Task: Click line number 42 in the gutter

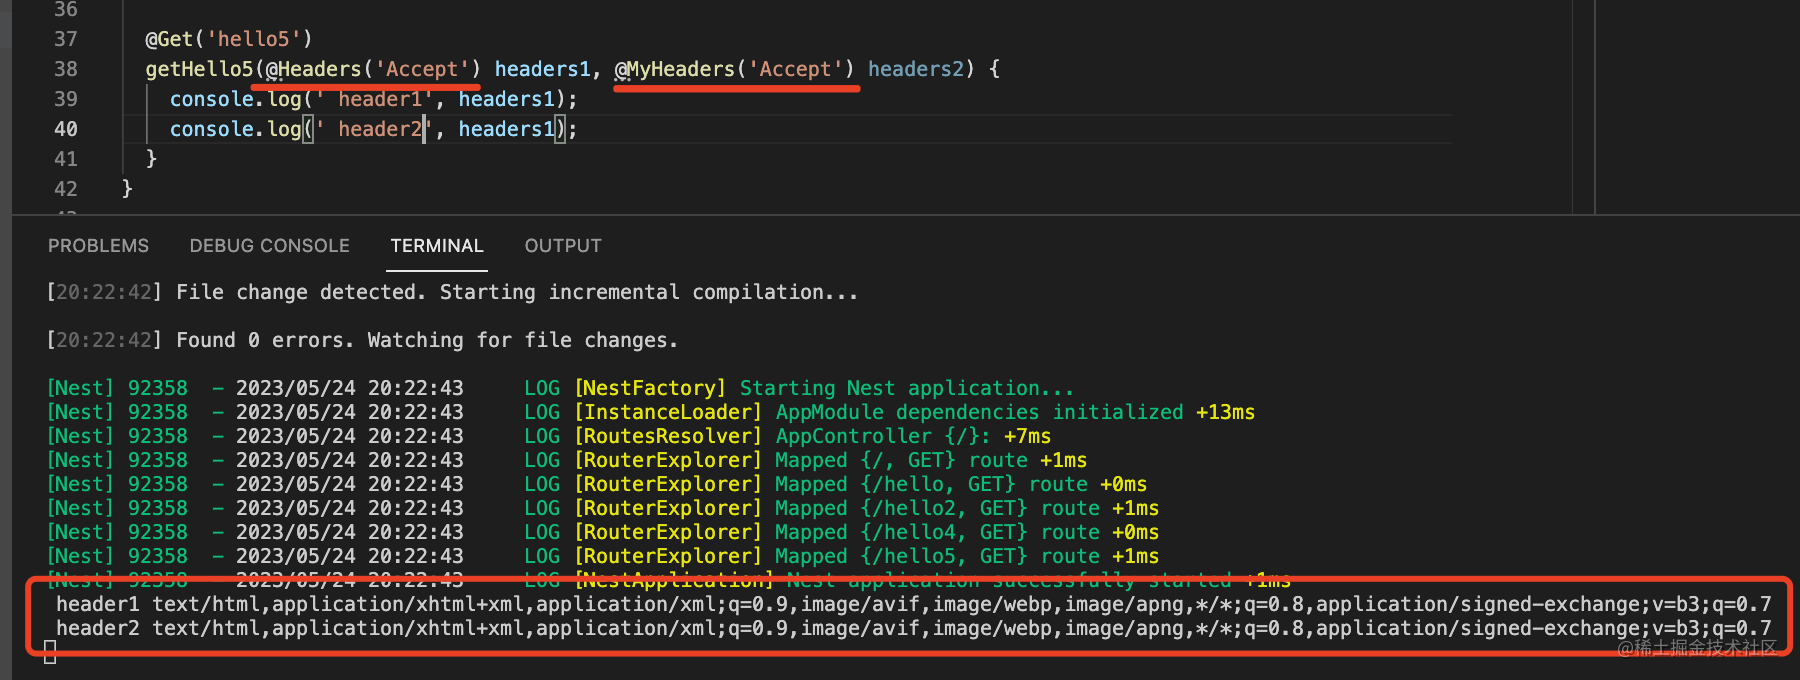Action: pyautogui.click(x=65, y=189)
